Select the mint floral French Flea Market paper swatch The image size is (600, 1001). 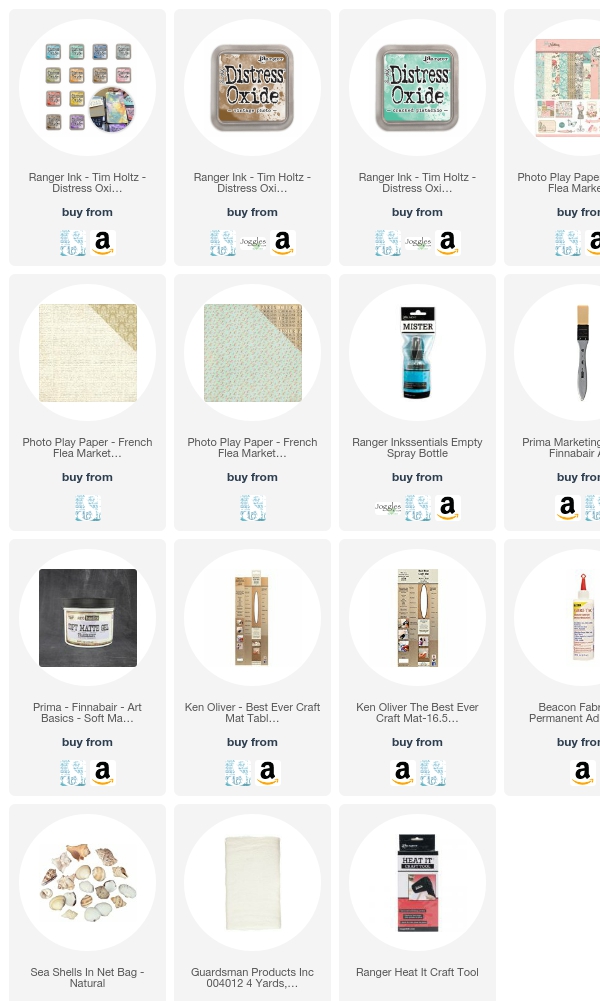(253, 352)
